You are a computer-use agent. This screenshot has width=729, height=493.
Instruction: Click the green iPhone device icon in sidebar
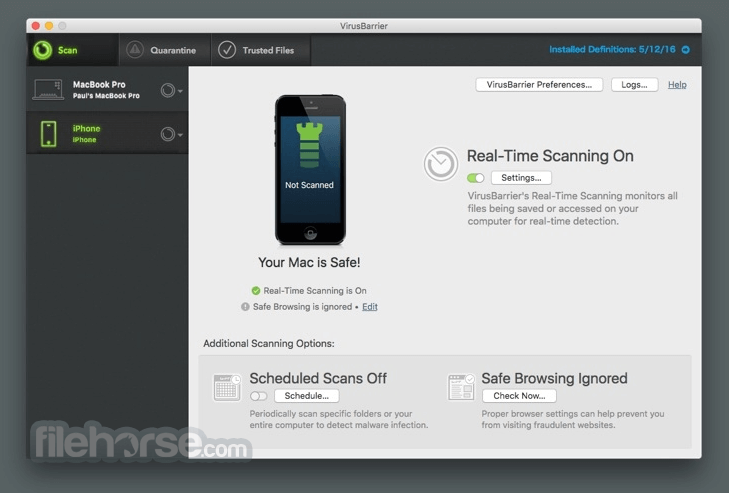[x=49, y=134]
